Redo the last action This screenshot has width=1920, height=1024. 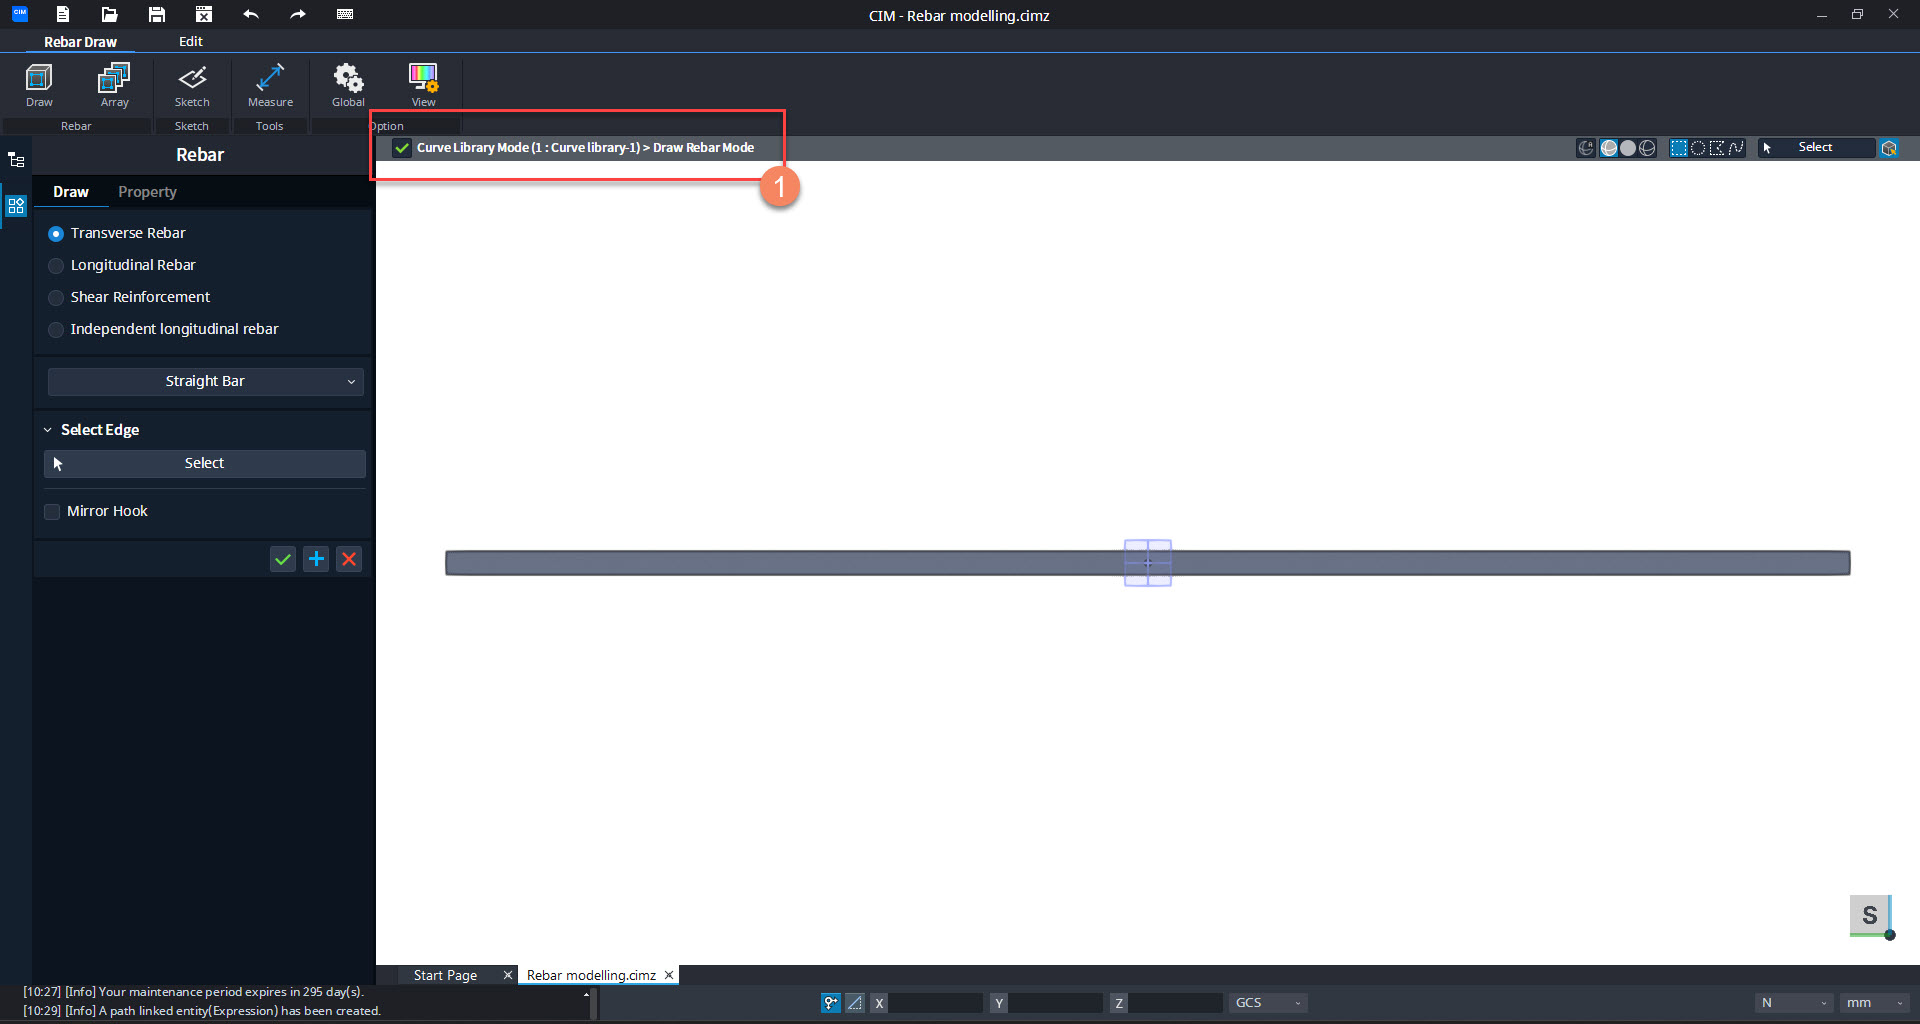tap(298, 14)
